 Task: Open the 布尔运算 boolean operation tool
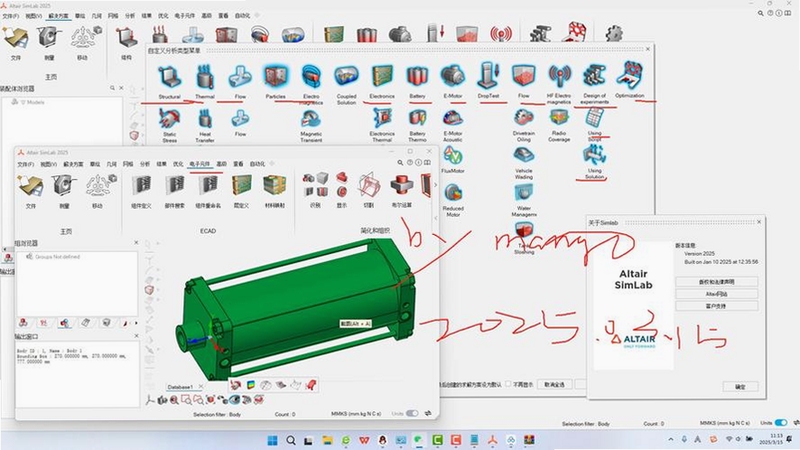click(x=402, y=185)
